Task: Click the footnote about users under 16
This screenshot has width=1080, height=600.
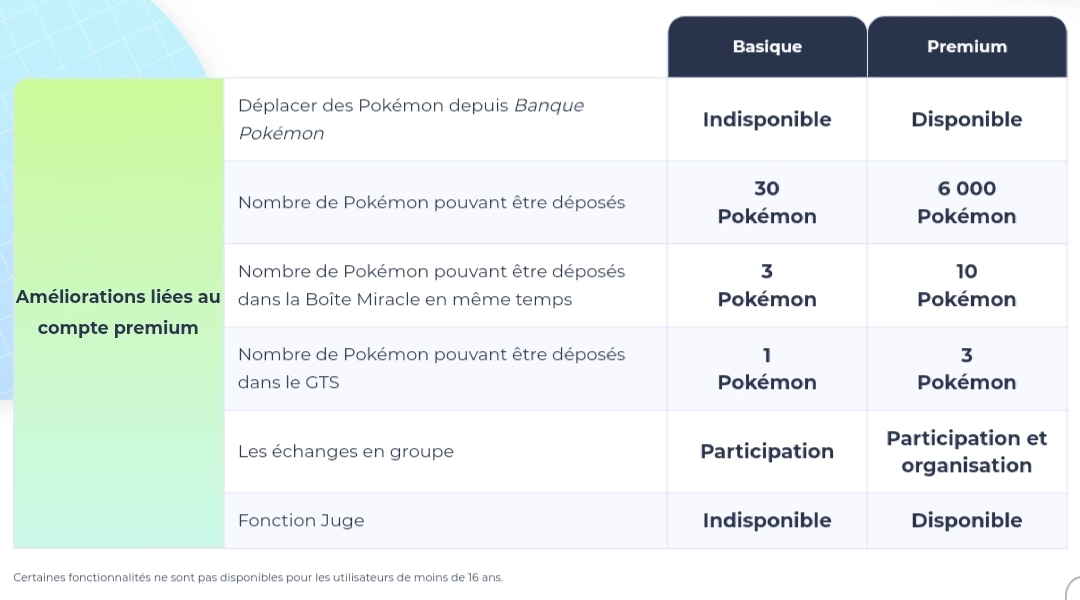Action: (x=258, y=577)
